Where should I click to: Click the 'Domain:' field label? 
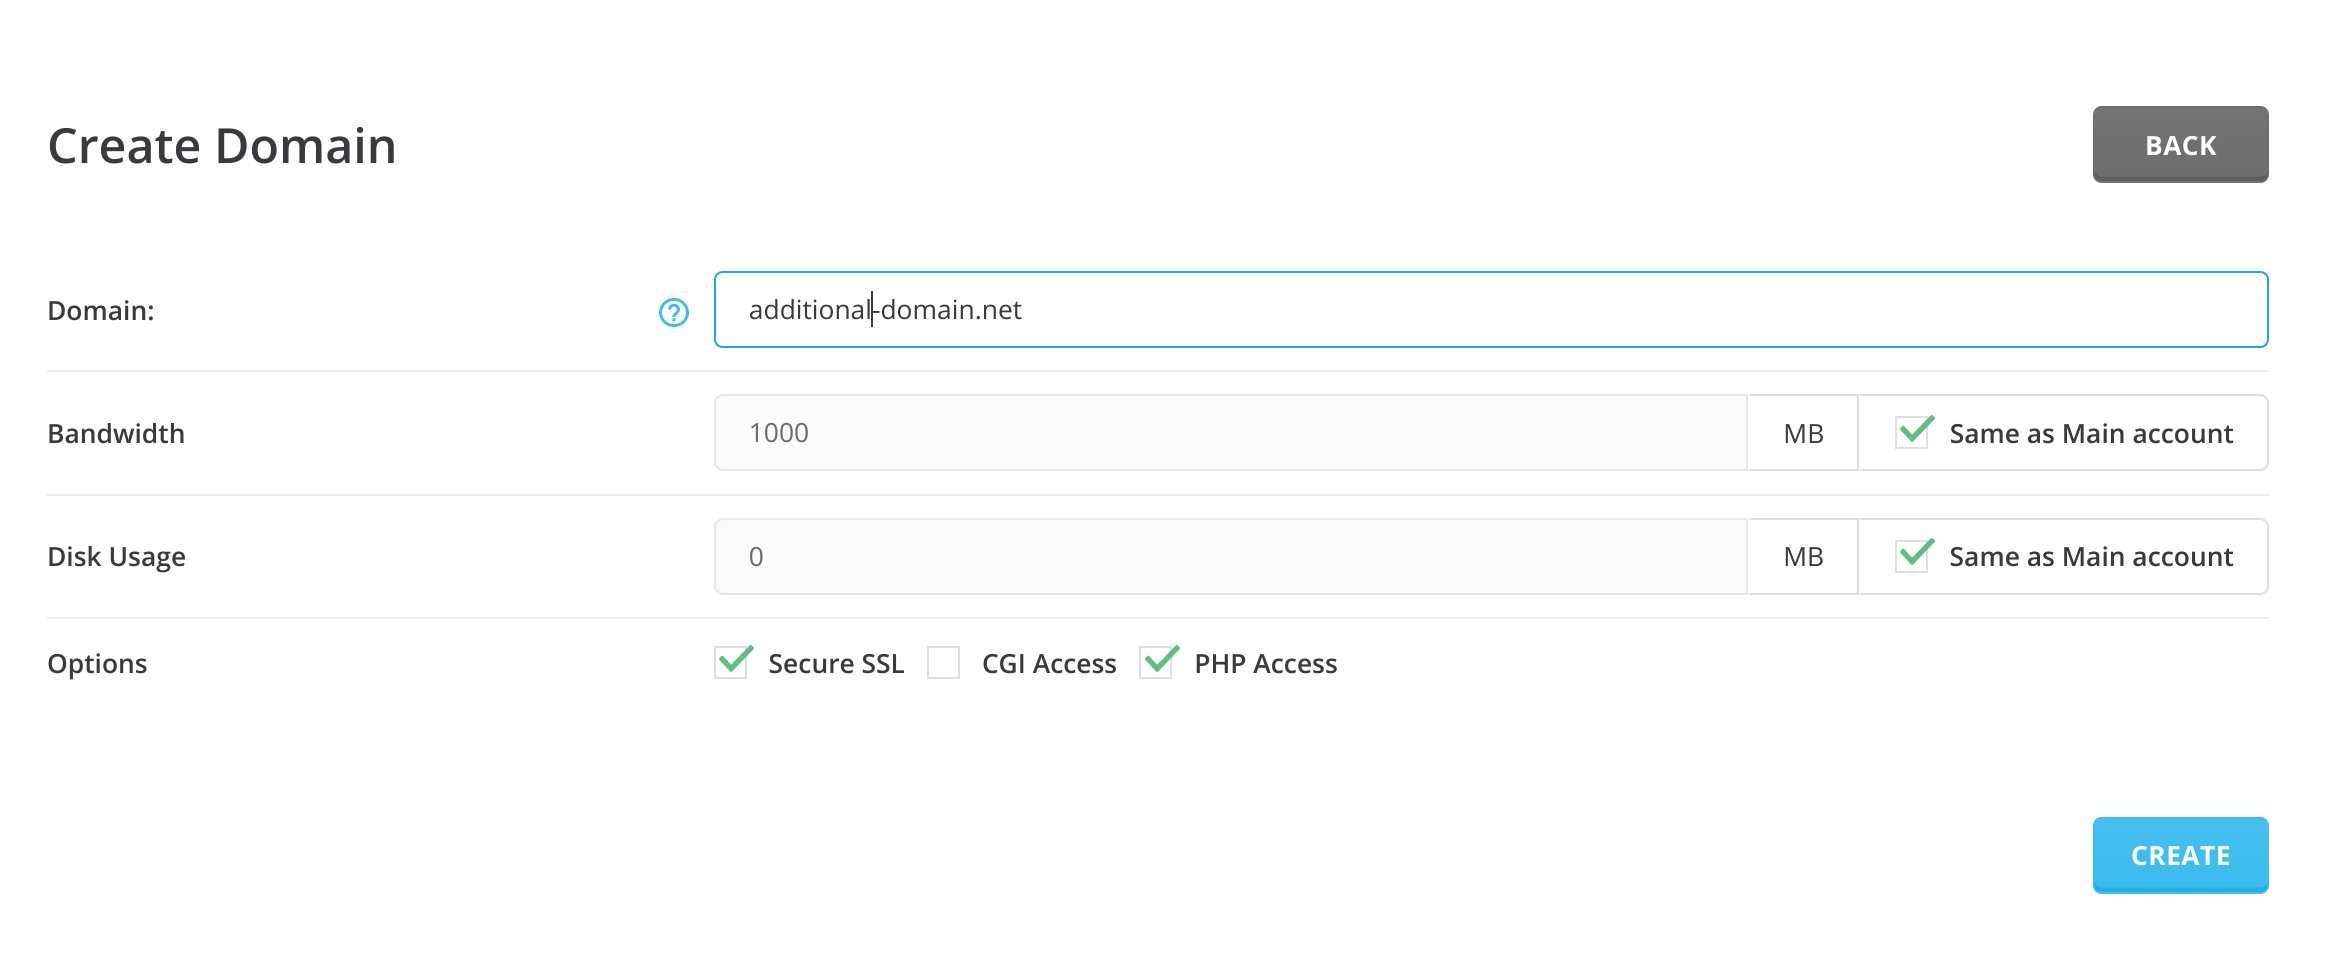tap(101, 311)
